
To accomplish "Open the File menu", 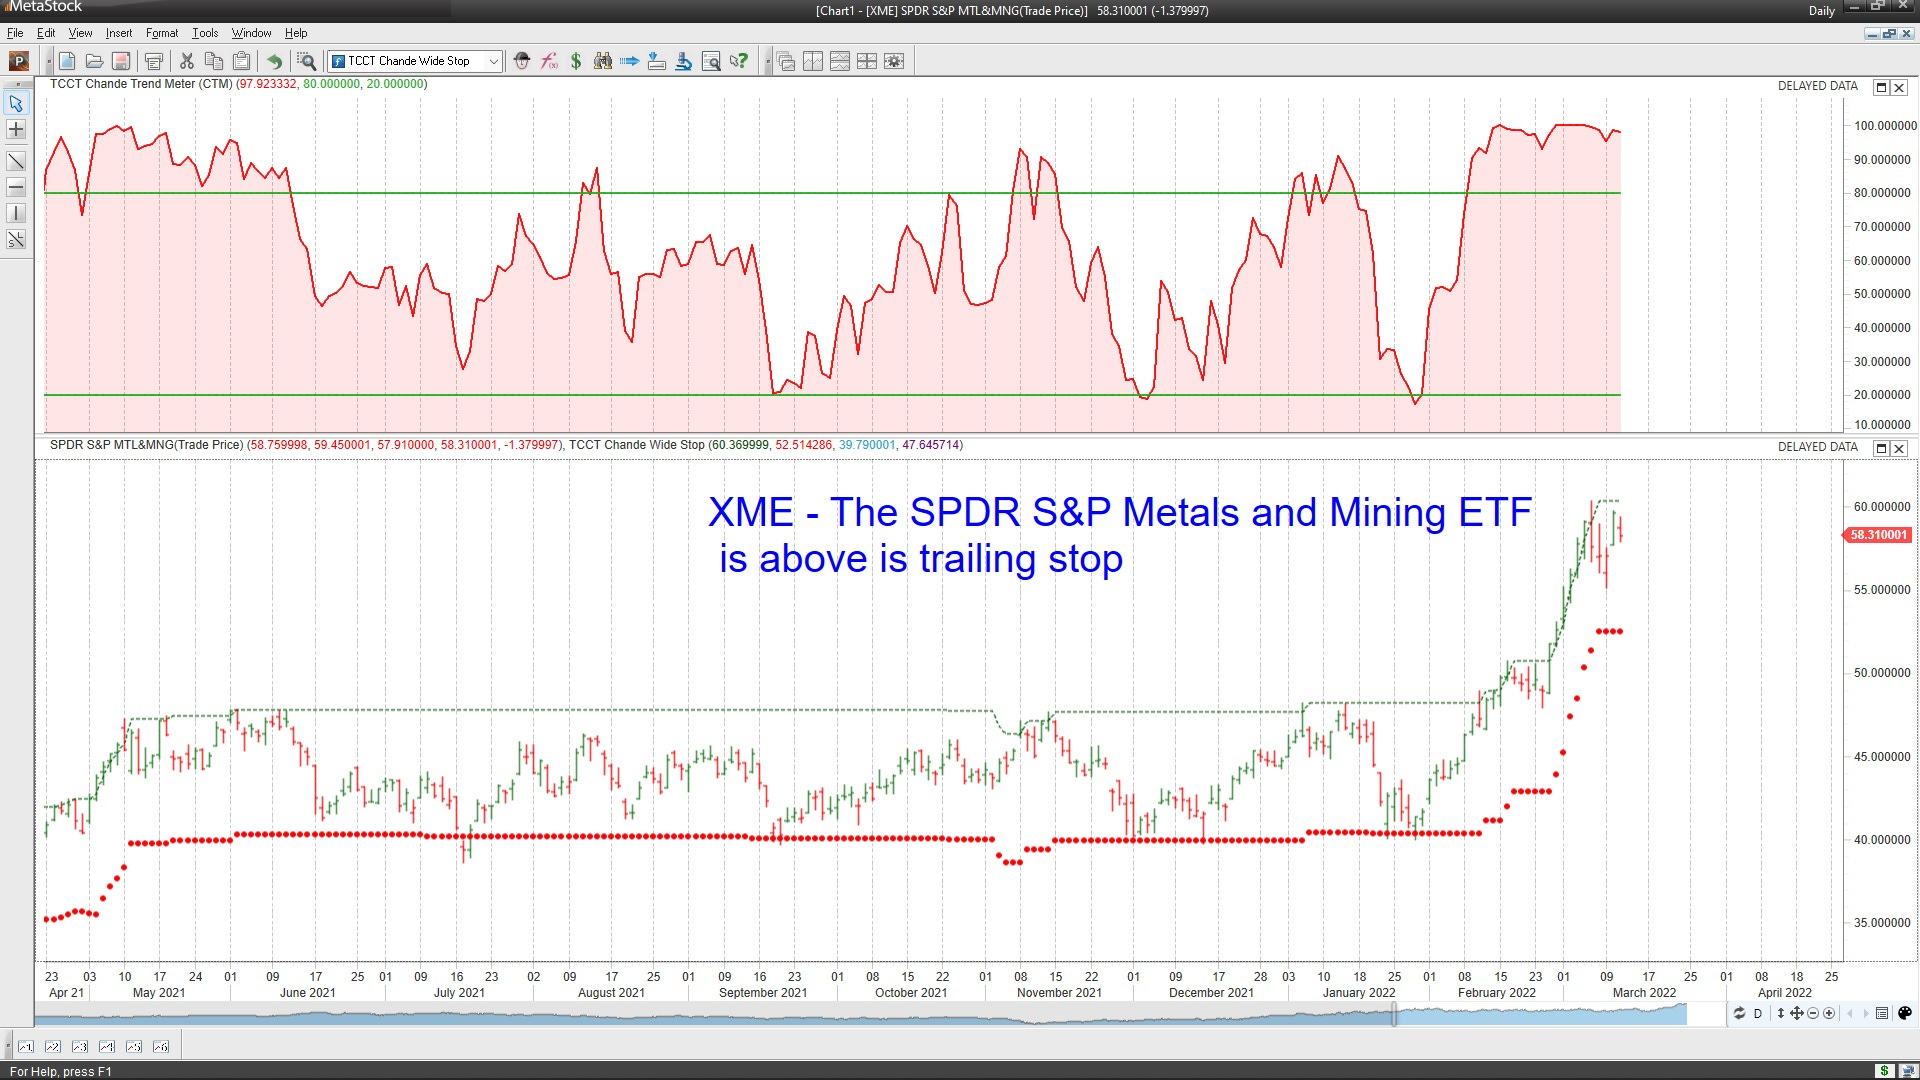I will [15, 33].
